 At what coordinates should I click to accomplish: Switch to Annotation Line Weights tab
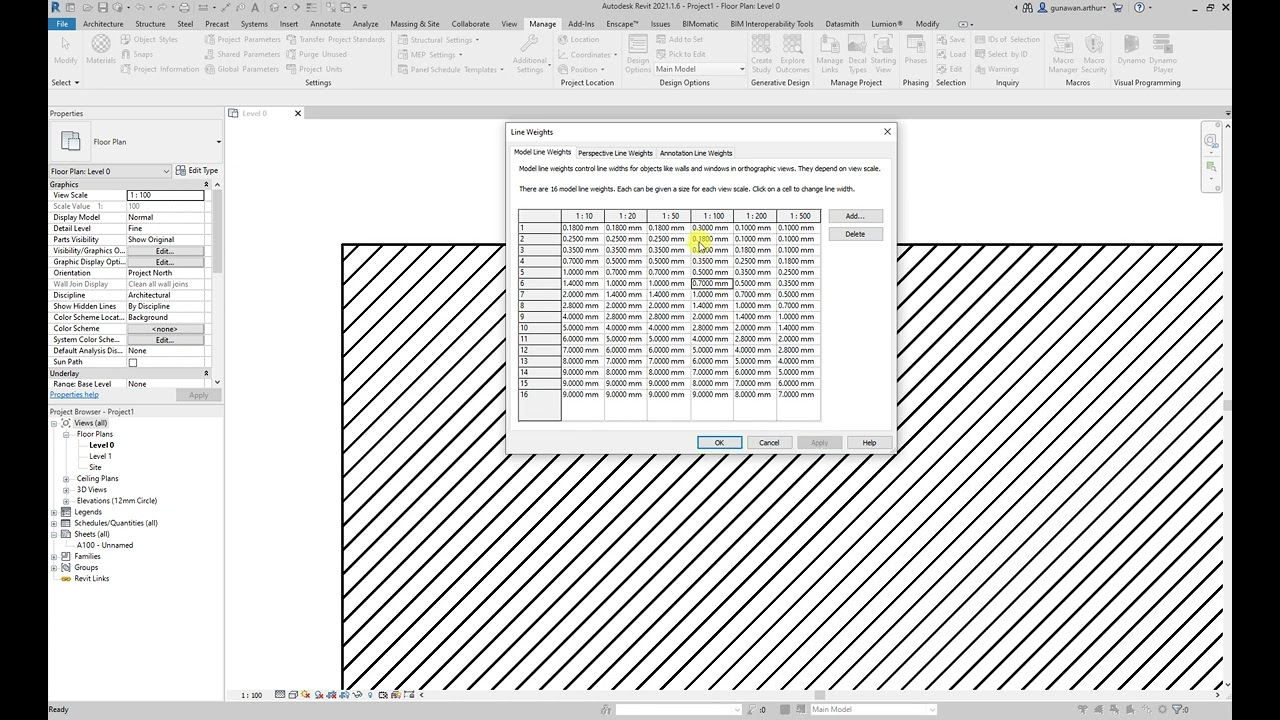pyautogui.click(x=696, y=153)
